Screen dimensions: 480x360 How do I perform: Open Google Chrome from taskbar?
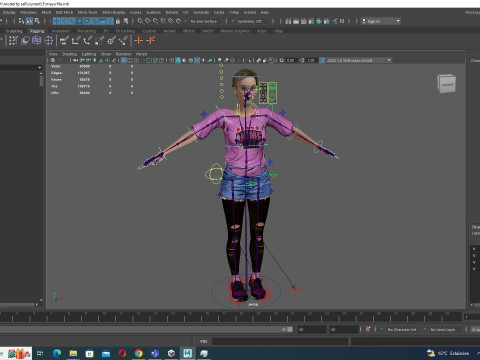(x=139, y=353)
